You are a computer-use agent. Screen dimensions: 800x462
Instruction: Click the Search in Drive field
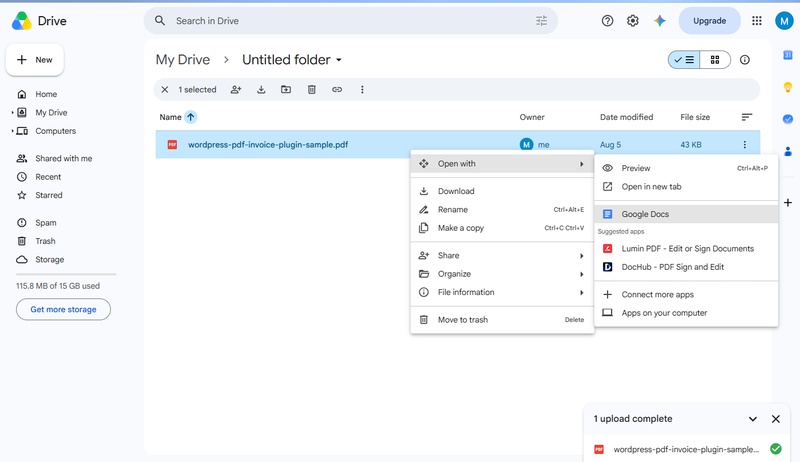coord(351,21)
